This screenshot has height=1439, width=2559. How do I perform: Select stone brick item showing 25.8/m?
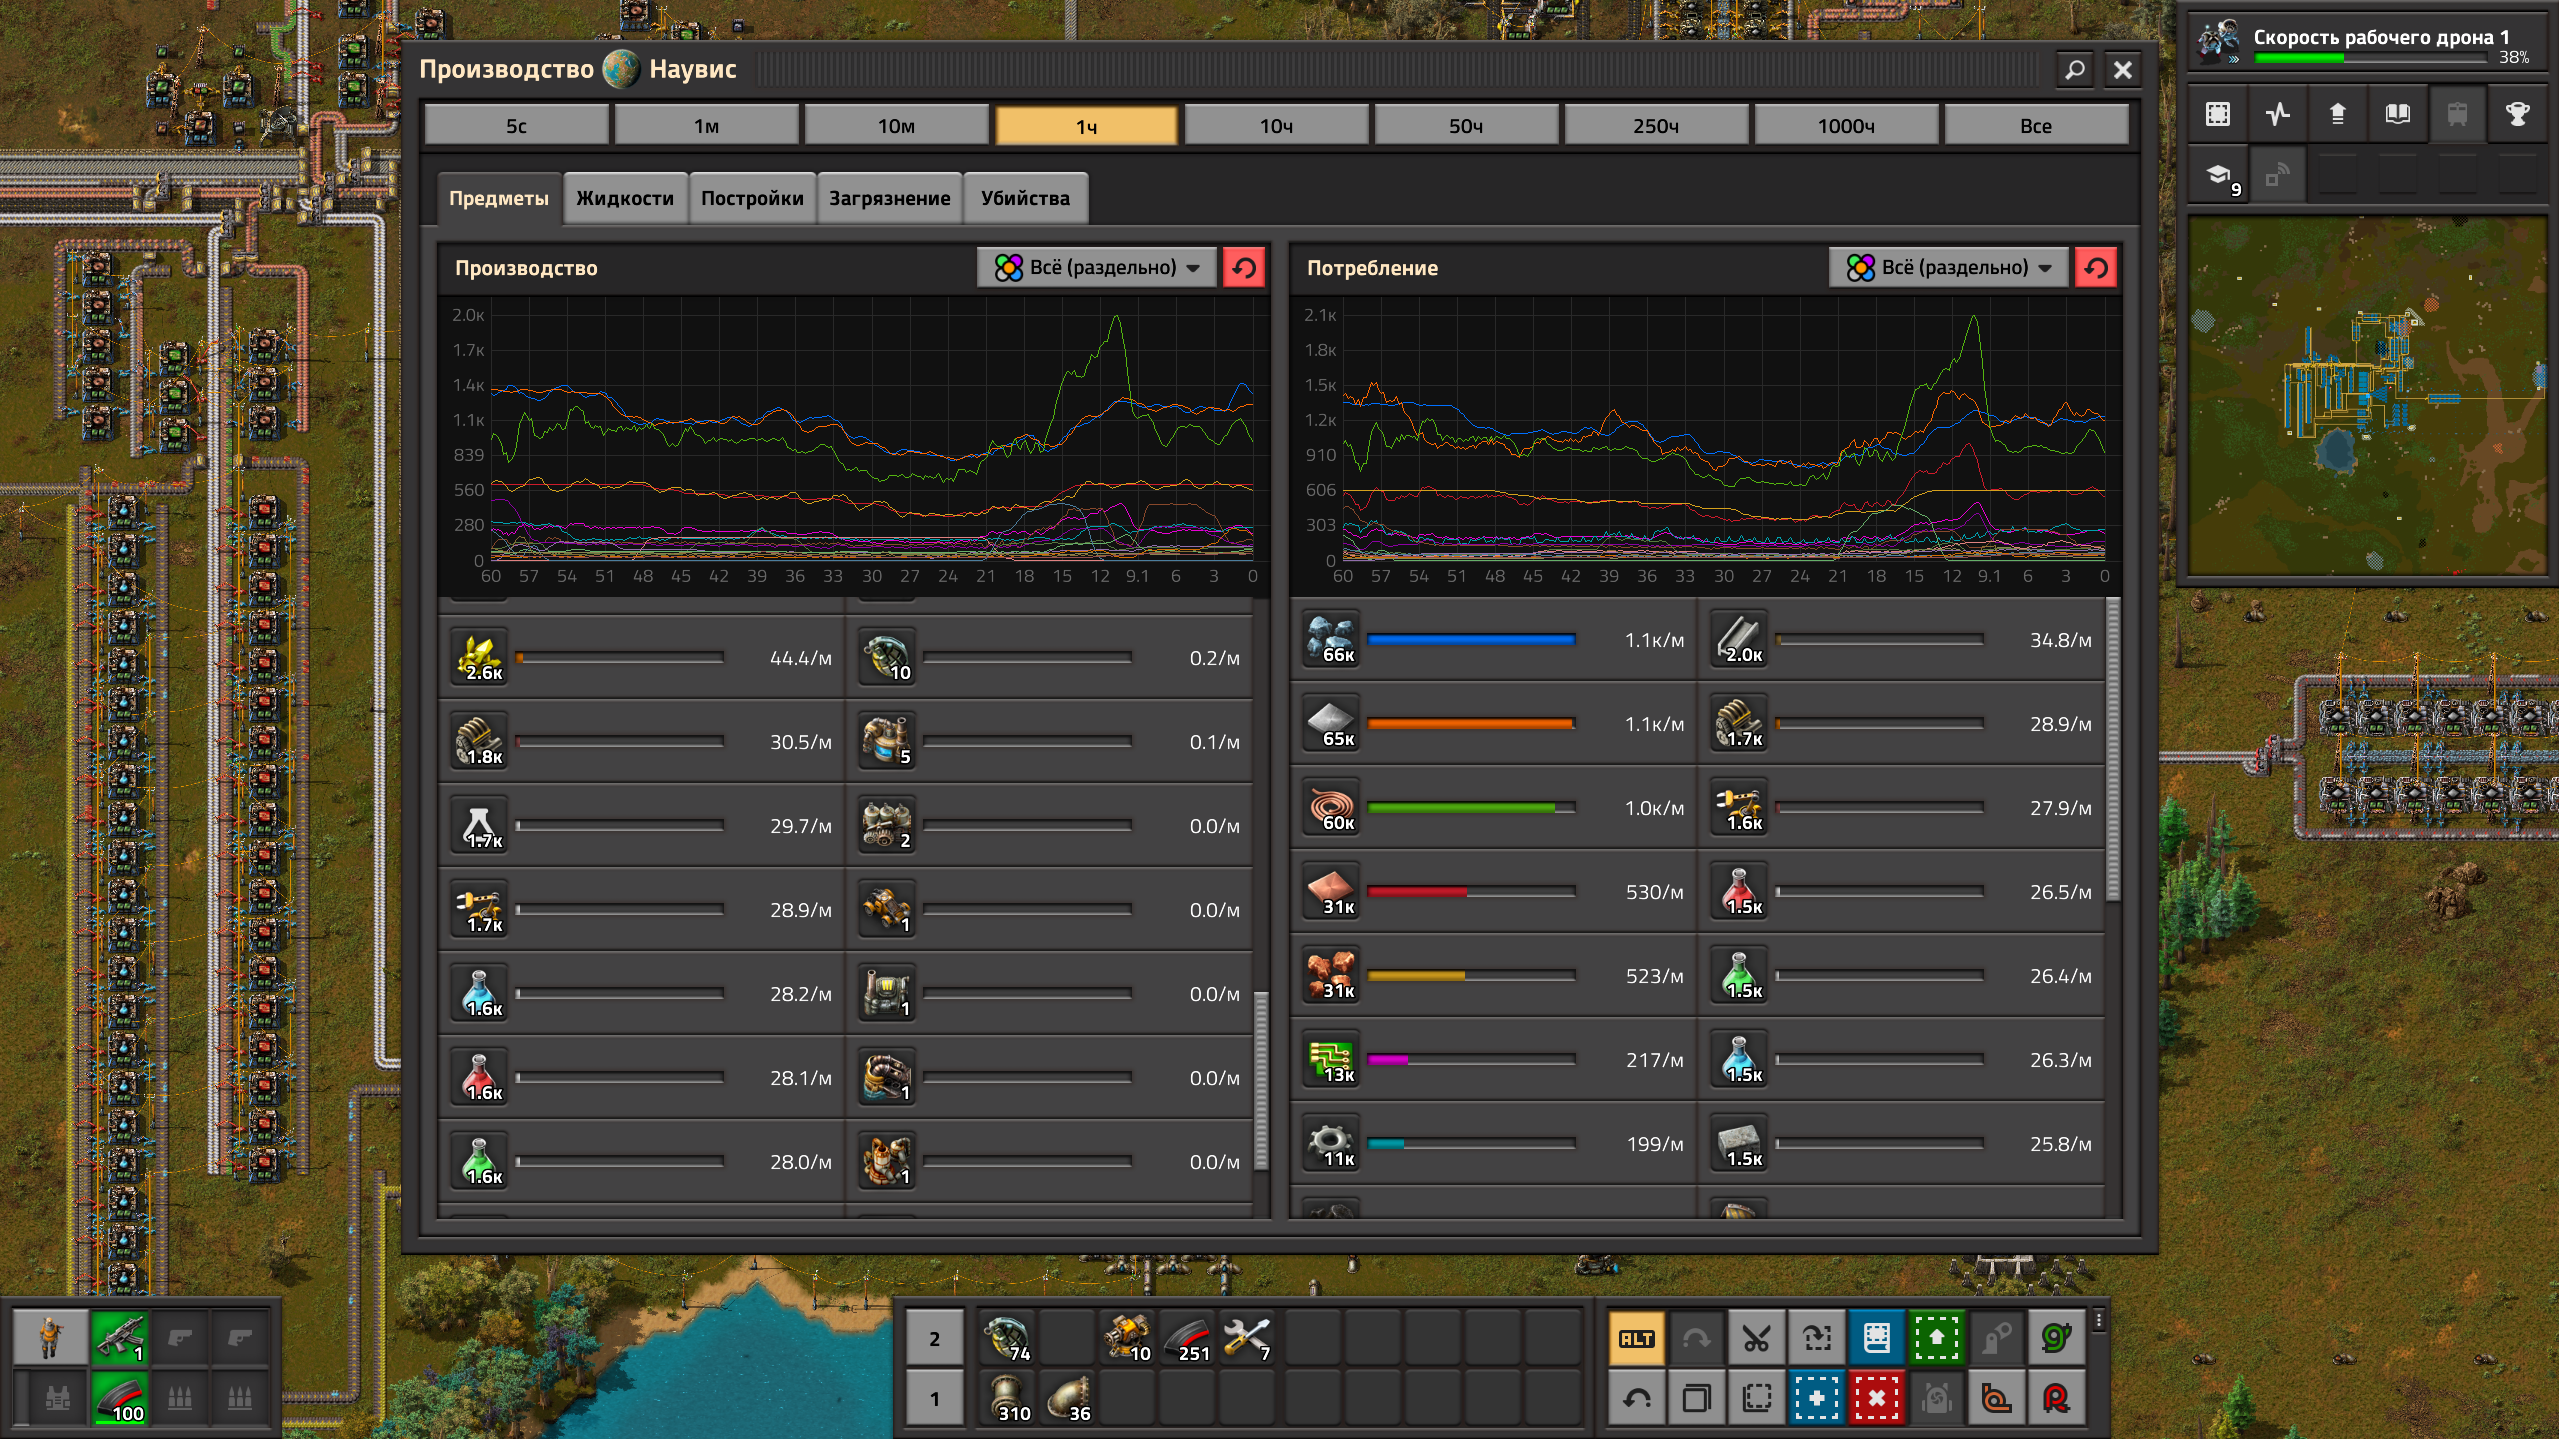coord(1740,1144)
